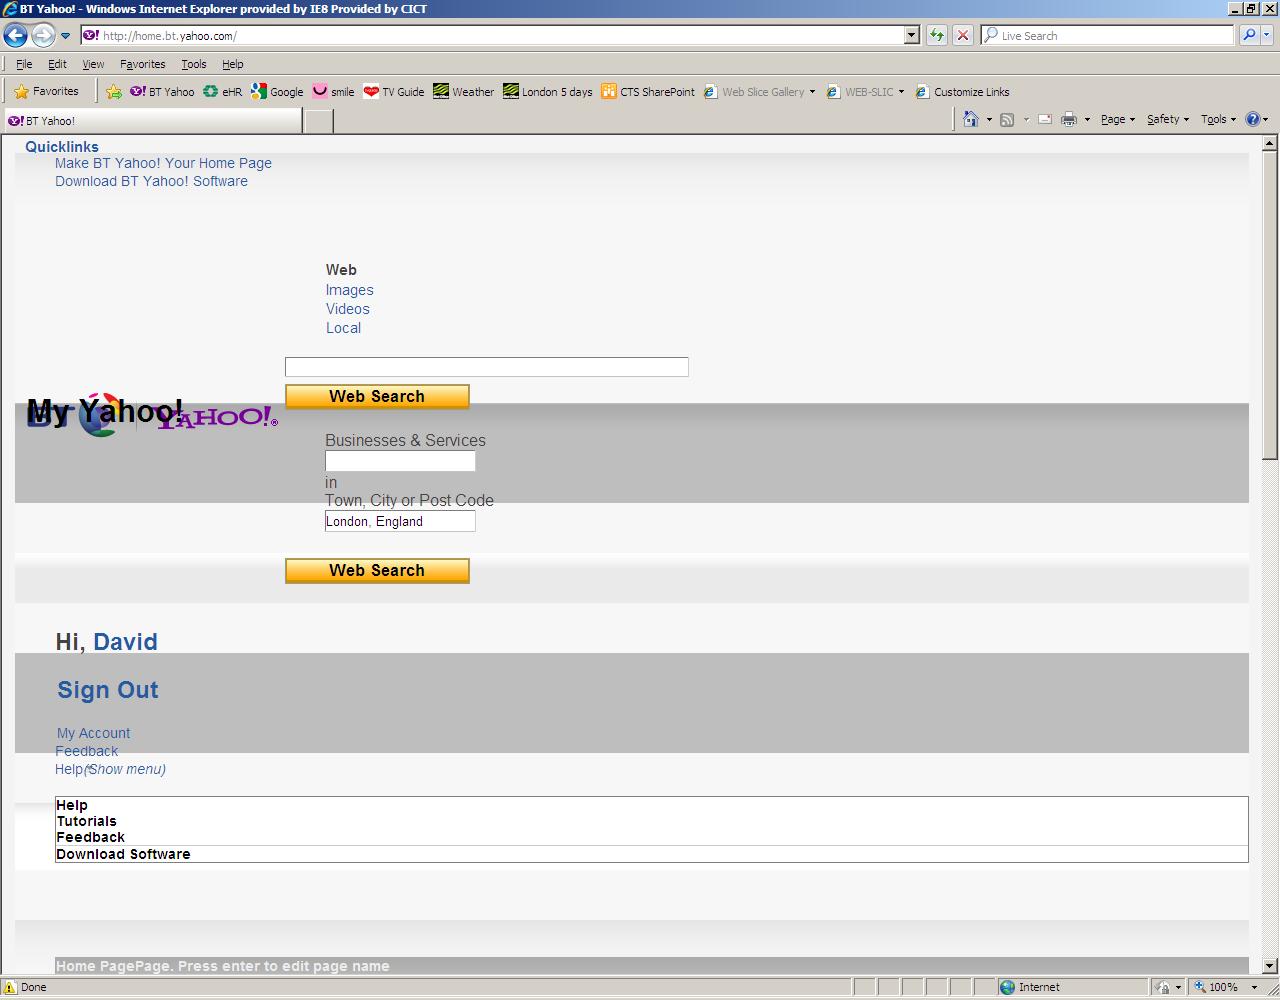Open the Safety dropdown menu

pos(1167,120)
